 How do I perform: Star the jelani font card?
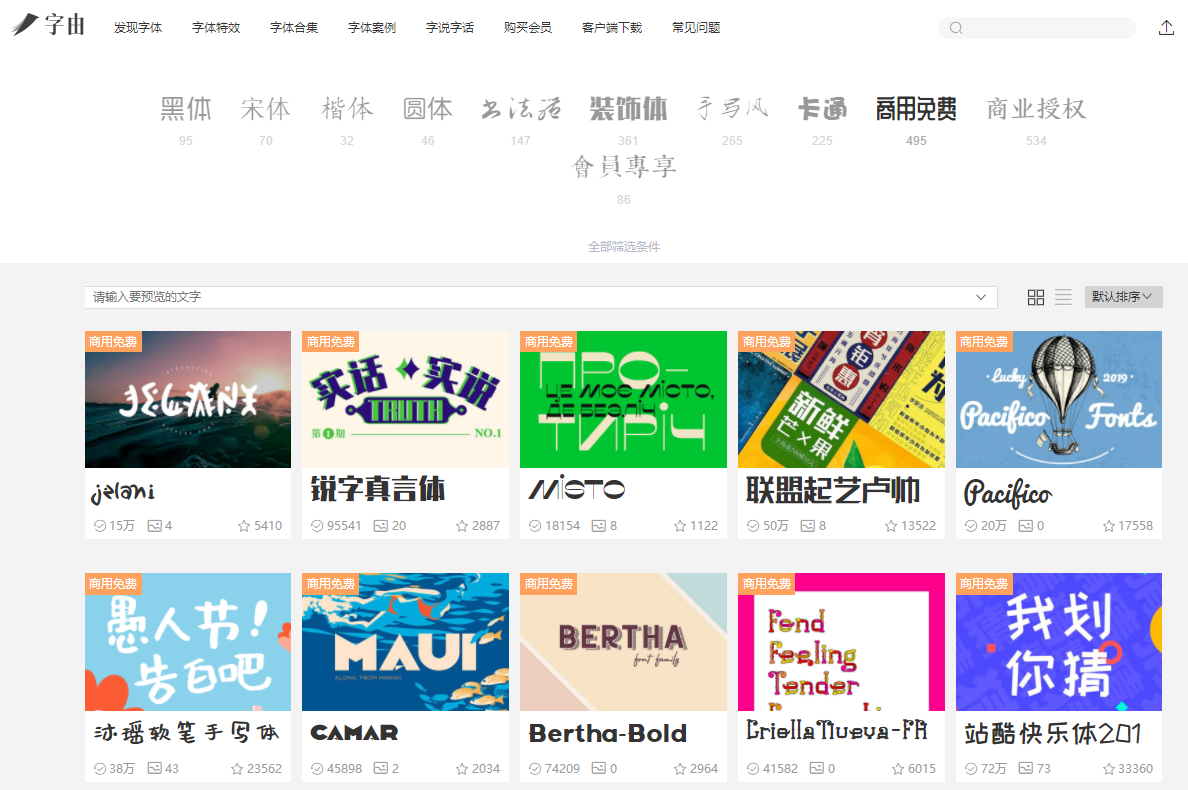coord(244,526)
